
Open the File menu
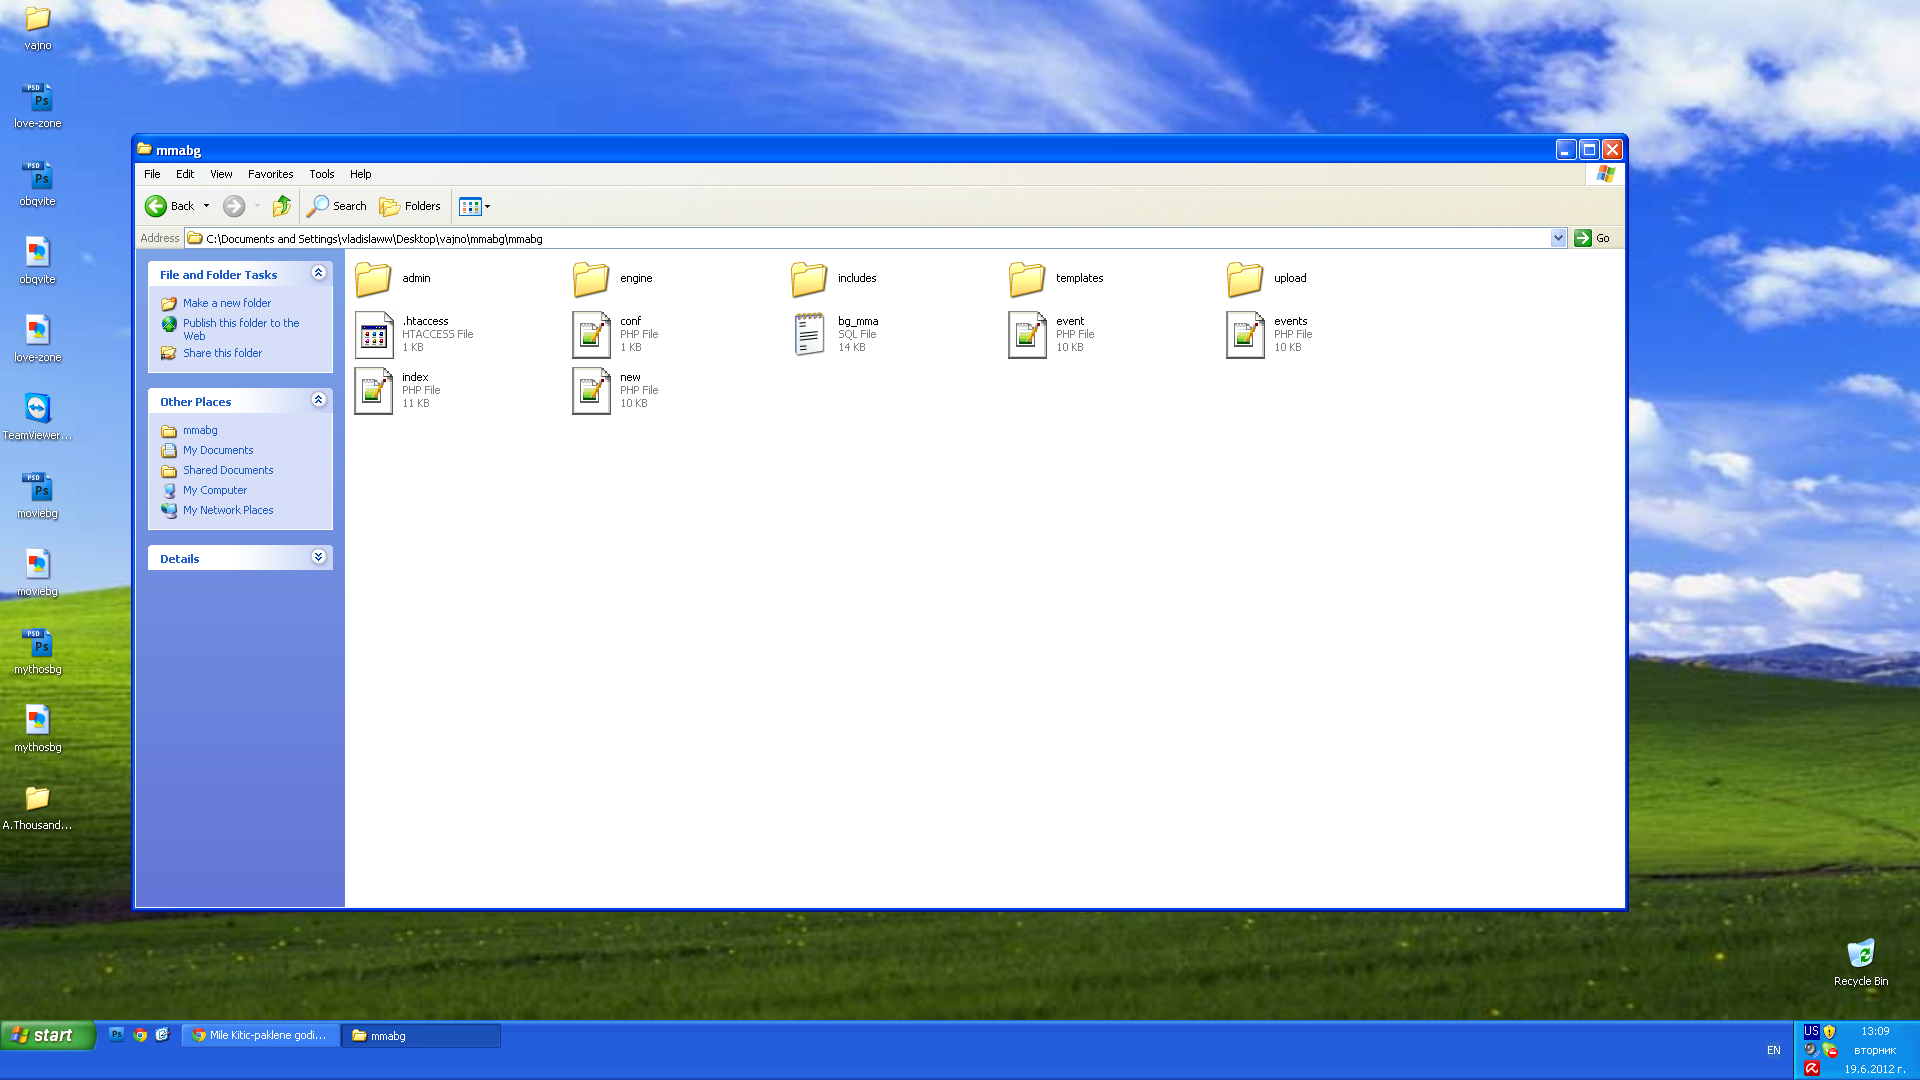(x=152, y=174)
